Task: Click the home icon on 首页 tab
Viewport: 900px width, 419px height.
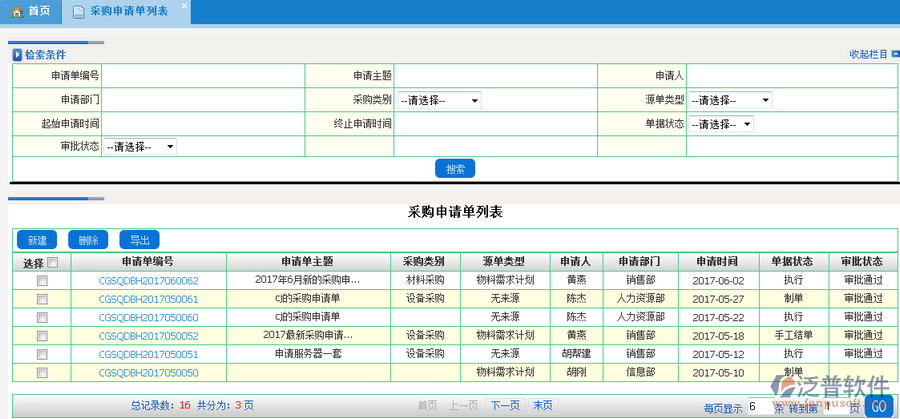Action: [16, 12]
